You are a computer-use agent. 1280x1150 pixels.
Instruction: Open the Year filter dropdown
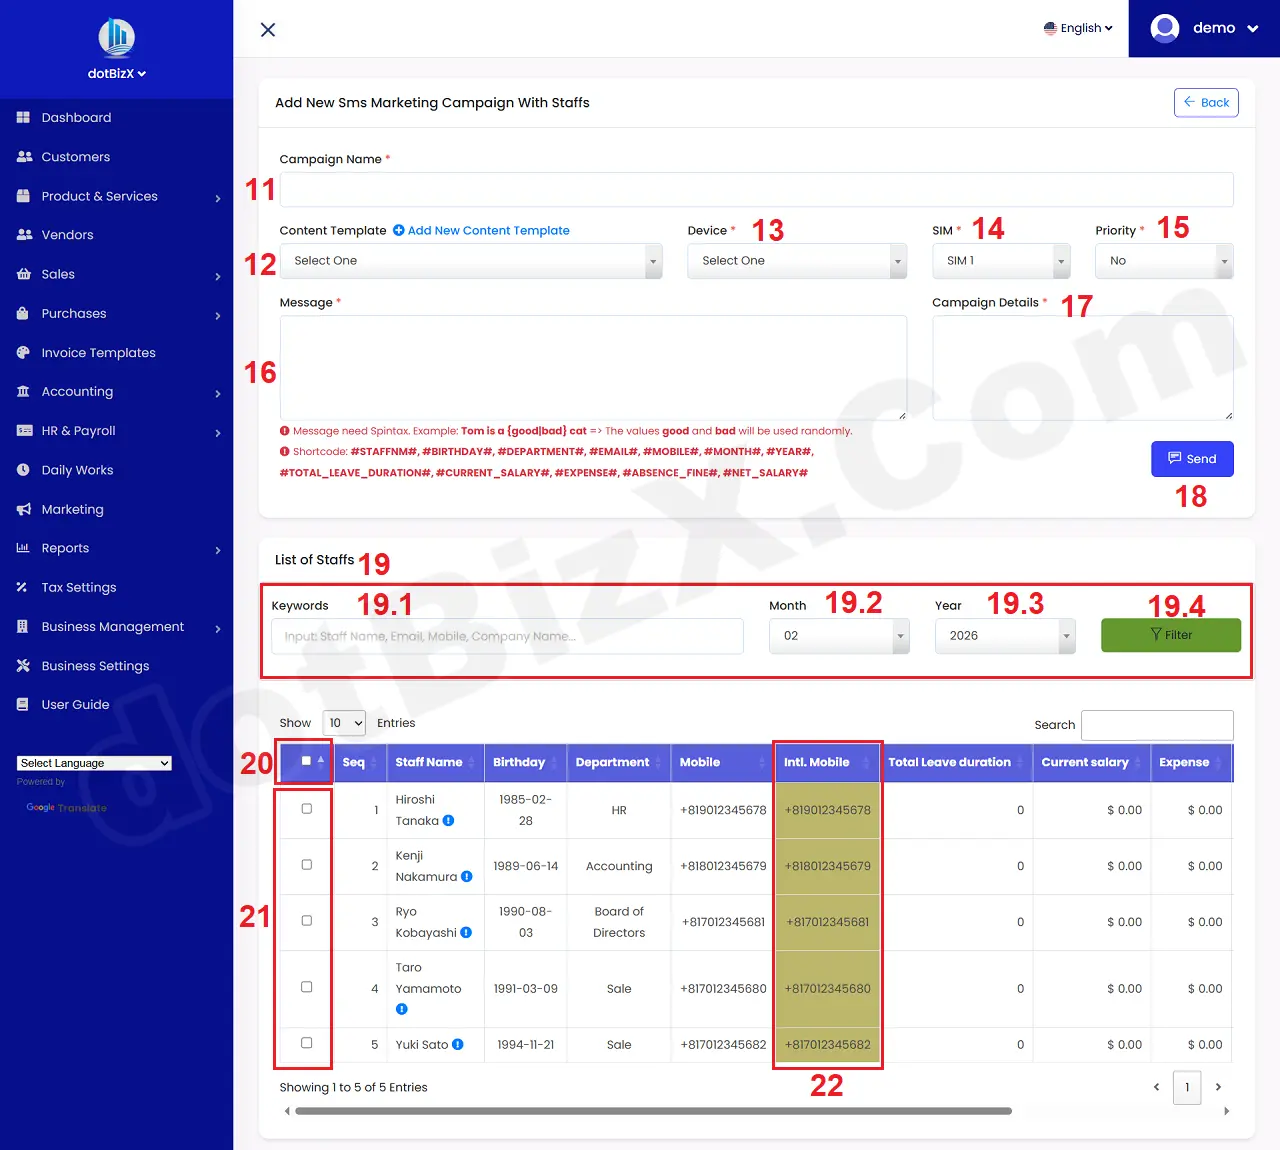[x=1004, y=635]
